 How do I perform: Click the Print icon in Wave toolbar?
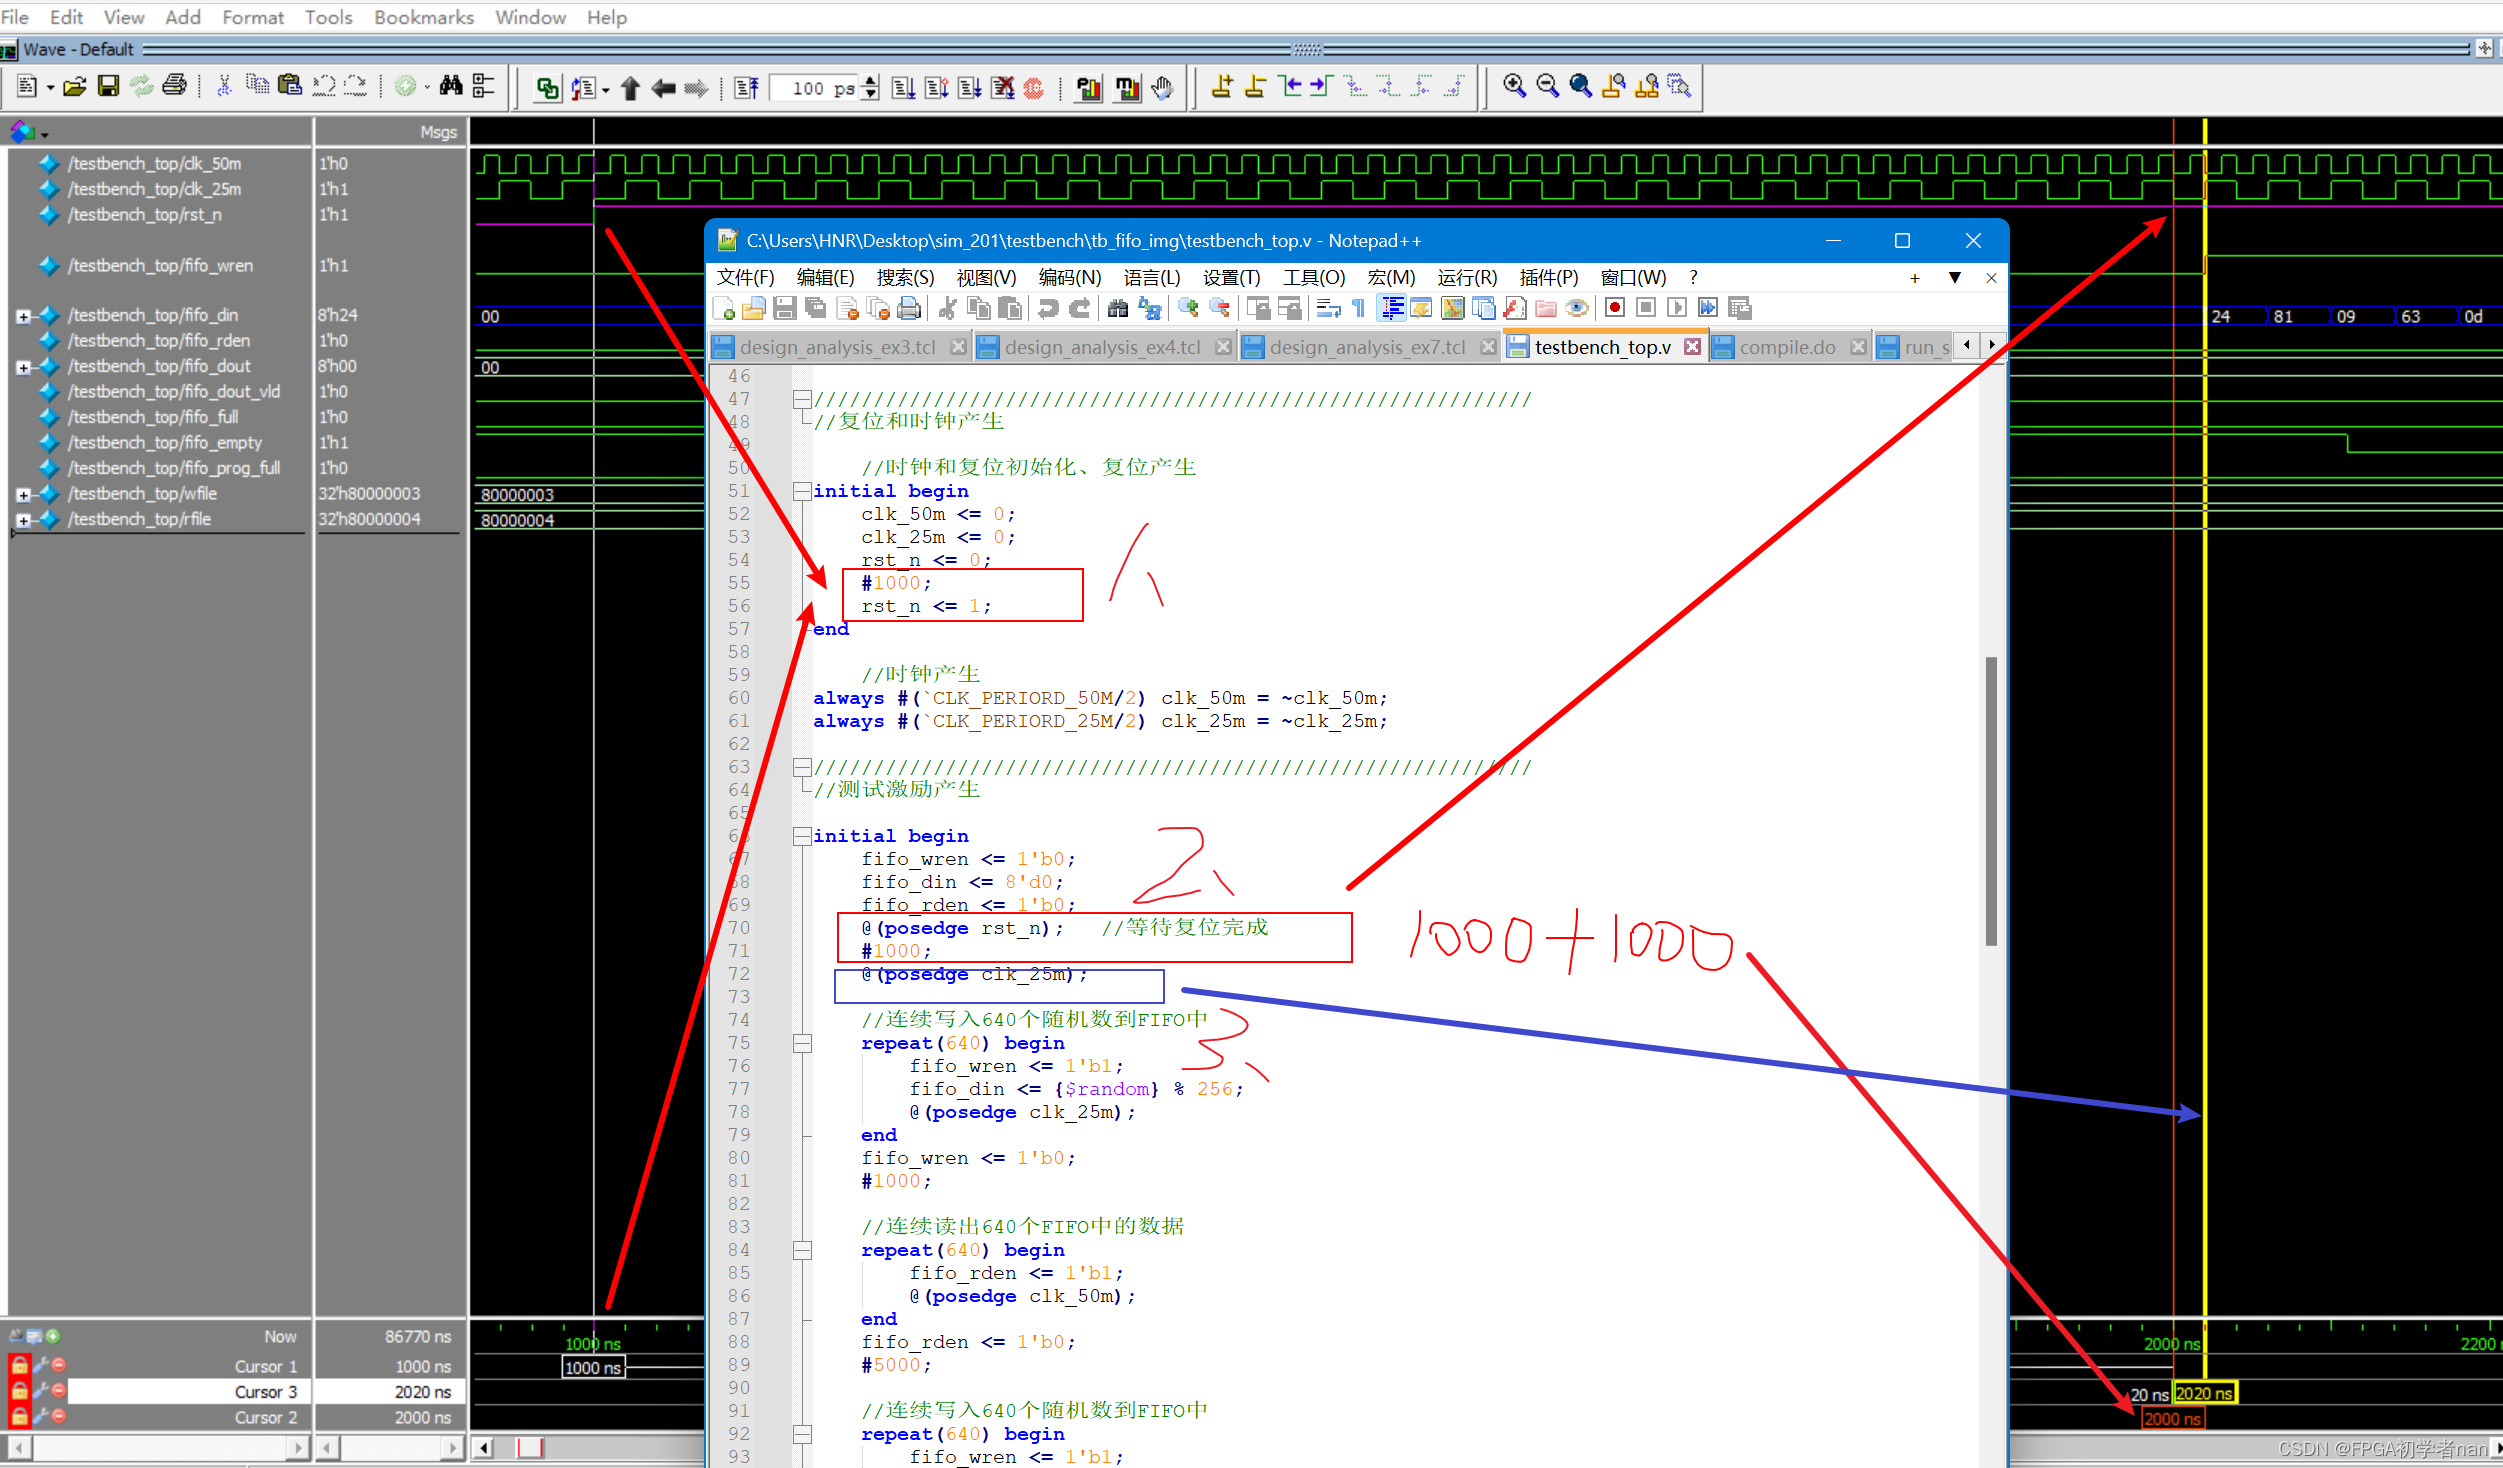coord(174,87)
